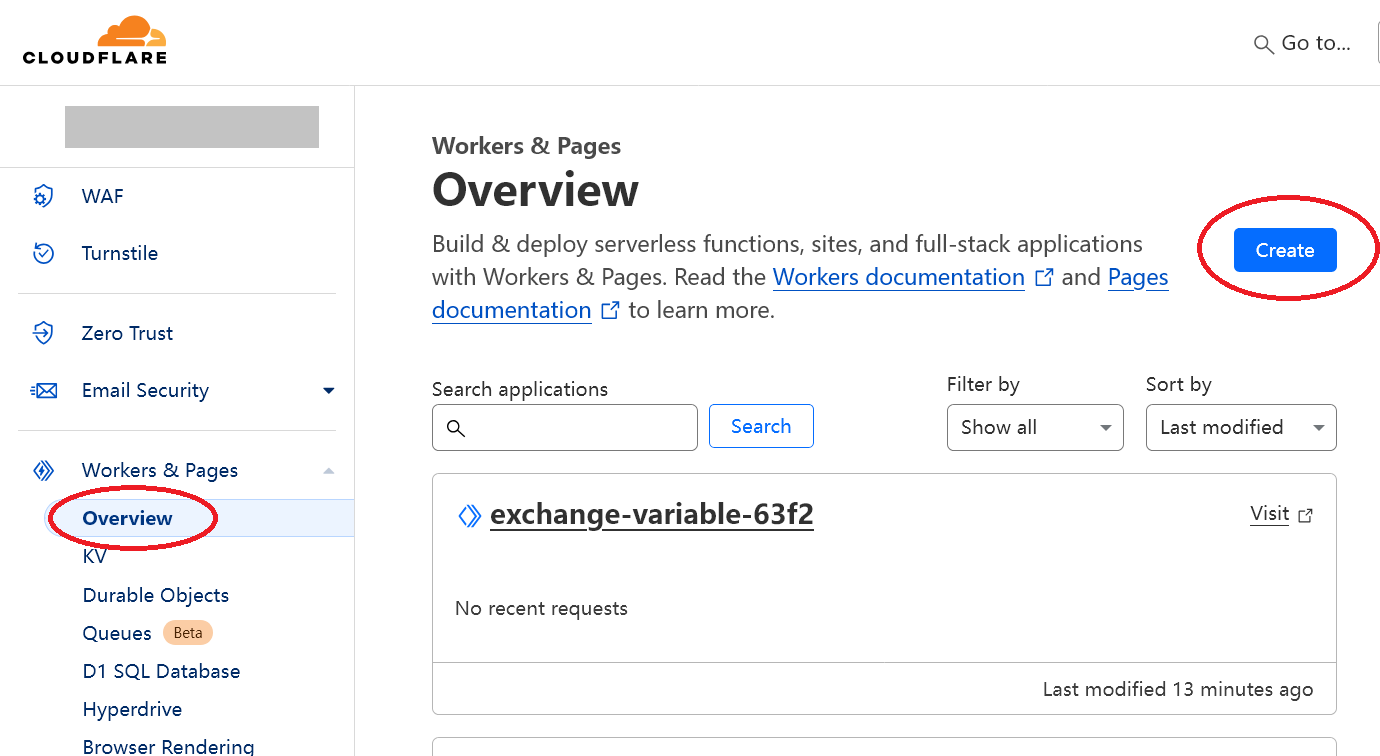Open the Sort by Last modified dropdown
This screenshot has height=756, width=1380.
pyautogui.click(x=1241, y=427)
